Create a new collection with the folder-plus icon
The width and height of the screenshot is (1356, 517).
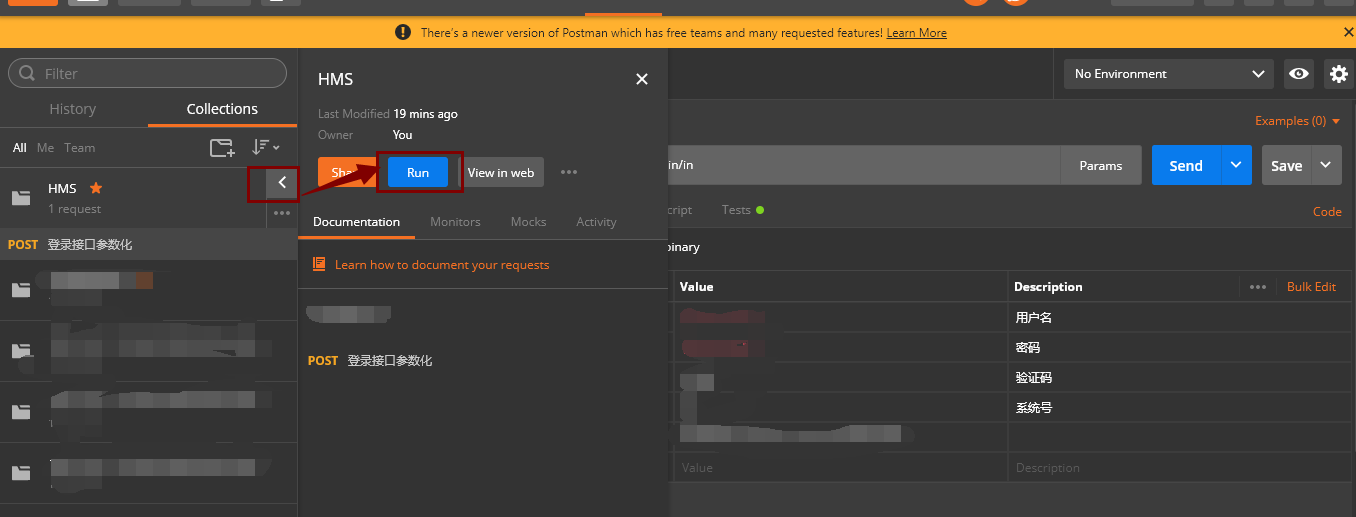point(222,148)
